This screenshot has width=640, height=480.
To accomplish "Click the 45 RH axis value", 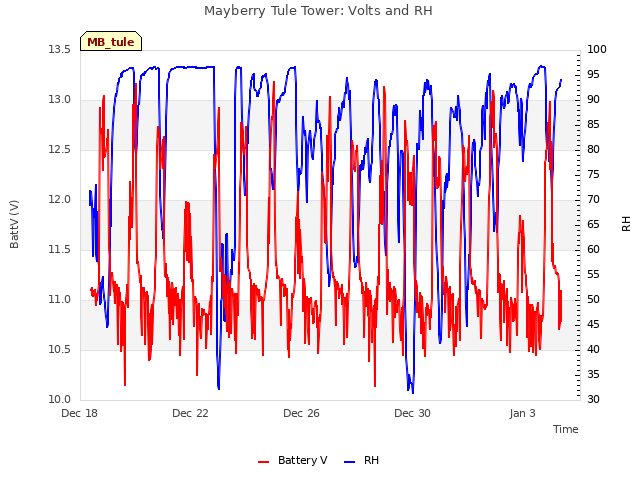I will pos(593,324).
